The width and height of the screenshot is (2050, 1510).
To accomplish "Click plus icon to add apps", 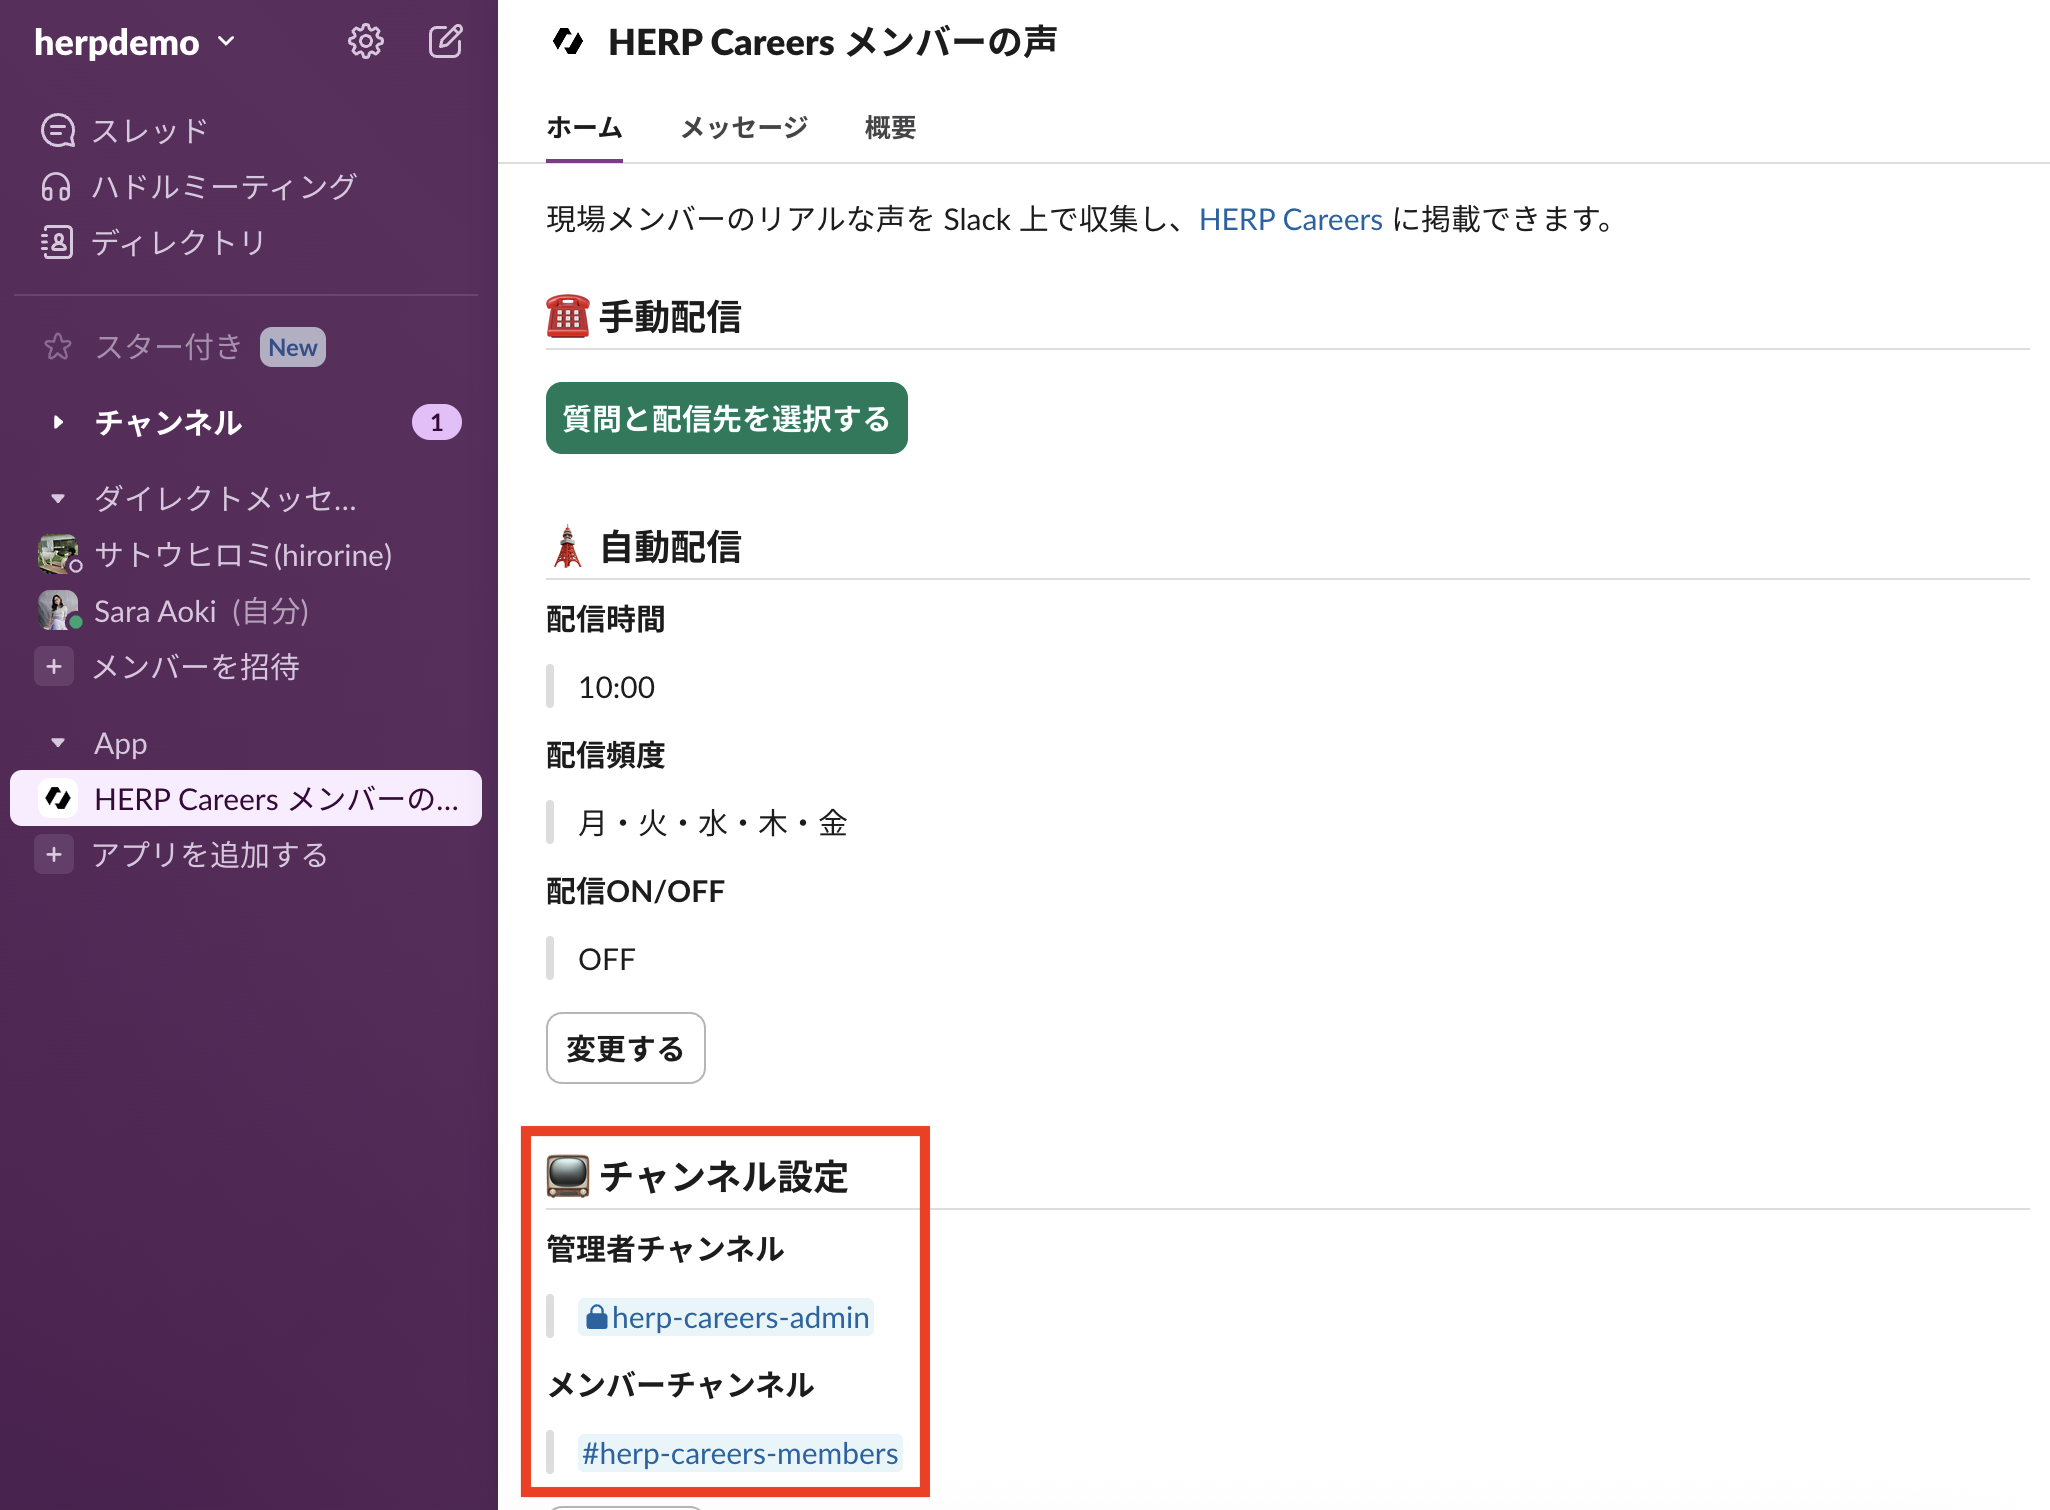I will point(54,854).
